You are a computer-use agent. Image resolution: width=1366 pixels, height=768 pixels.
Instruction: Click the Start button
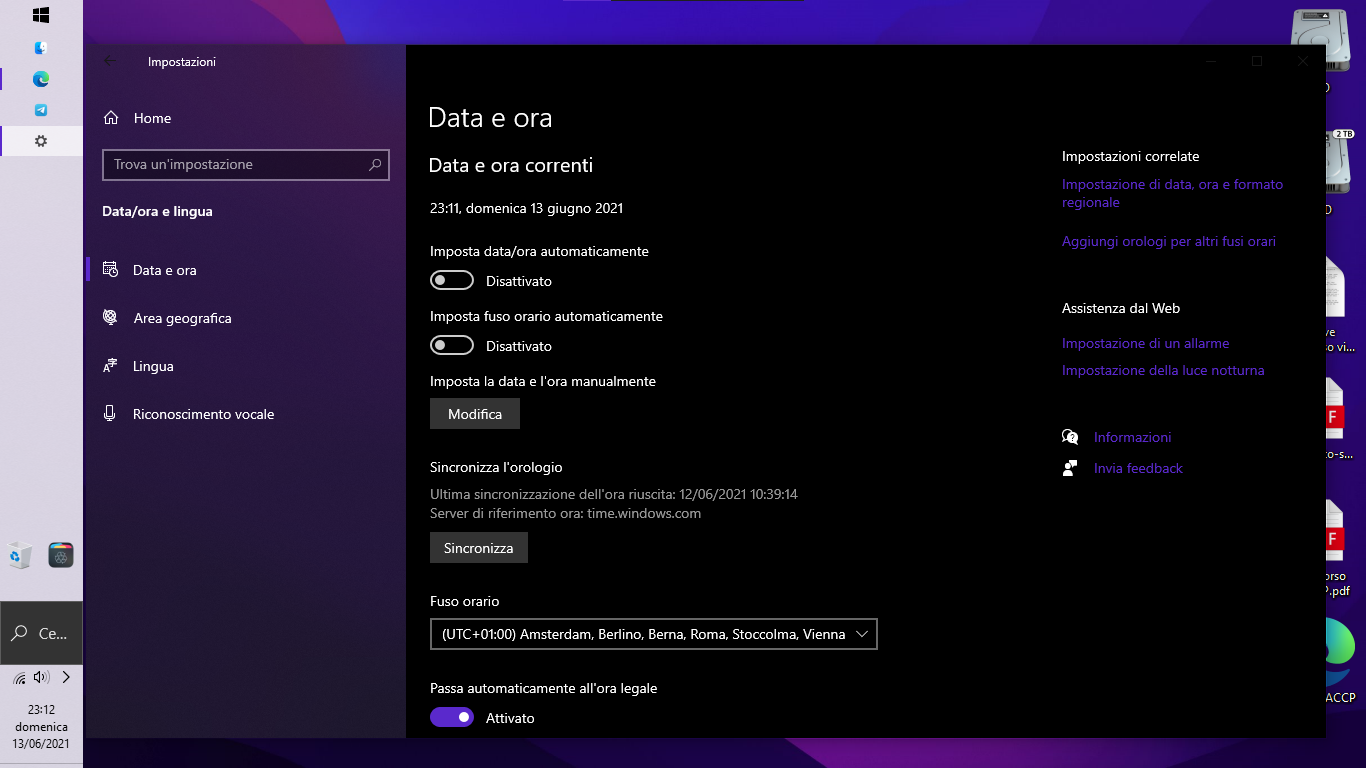(x=40, y=15)
